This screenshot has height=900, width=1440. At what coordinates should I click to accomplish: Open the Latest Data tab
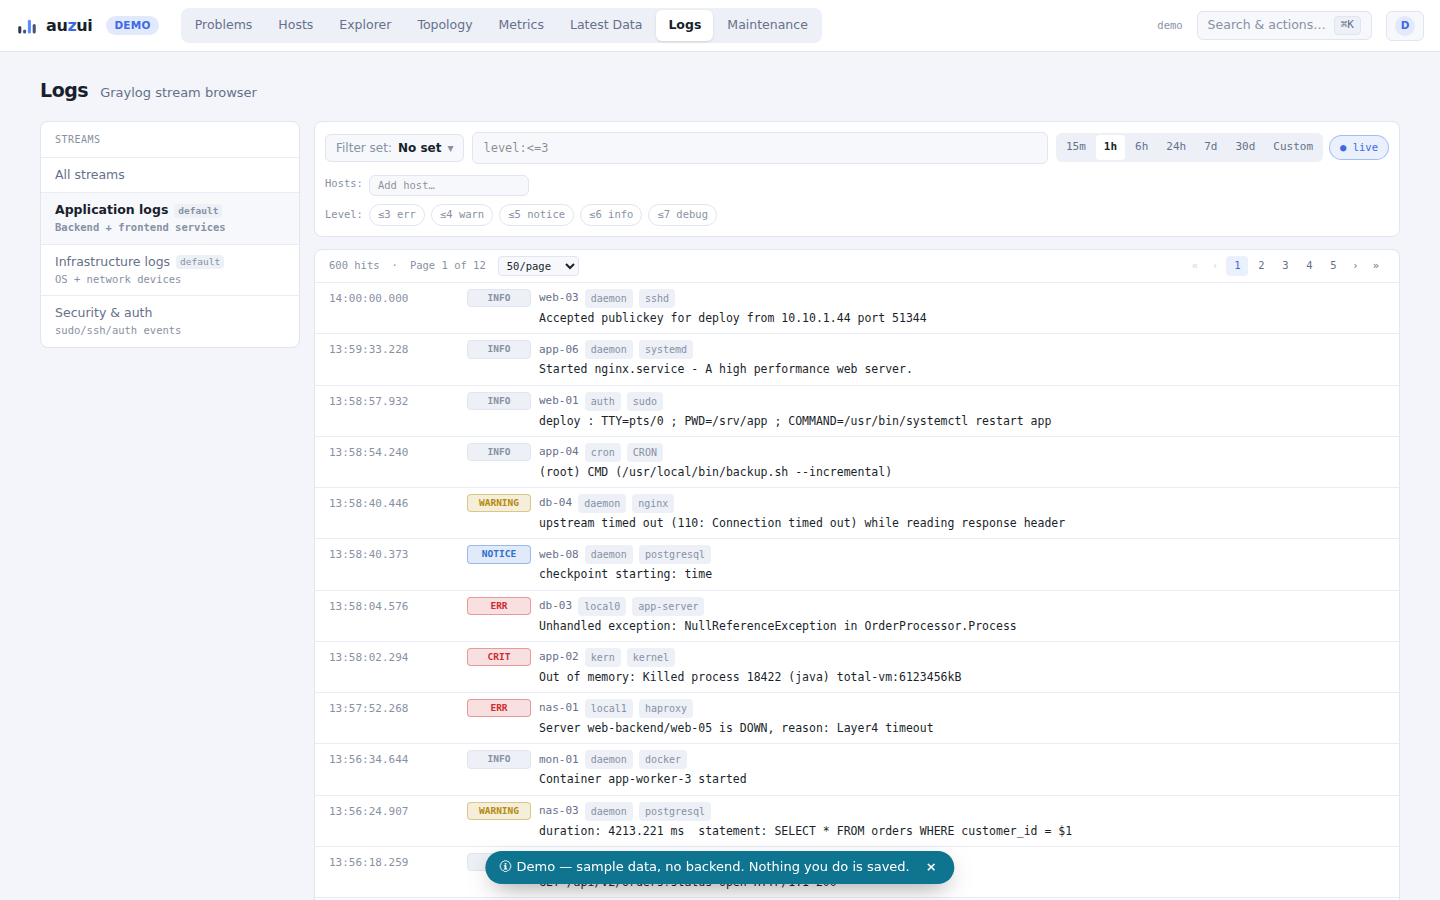pos(606,25)
